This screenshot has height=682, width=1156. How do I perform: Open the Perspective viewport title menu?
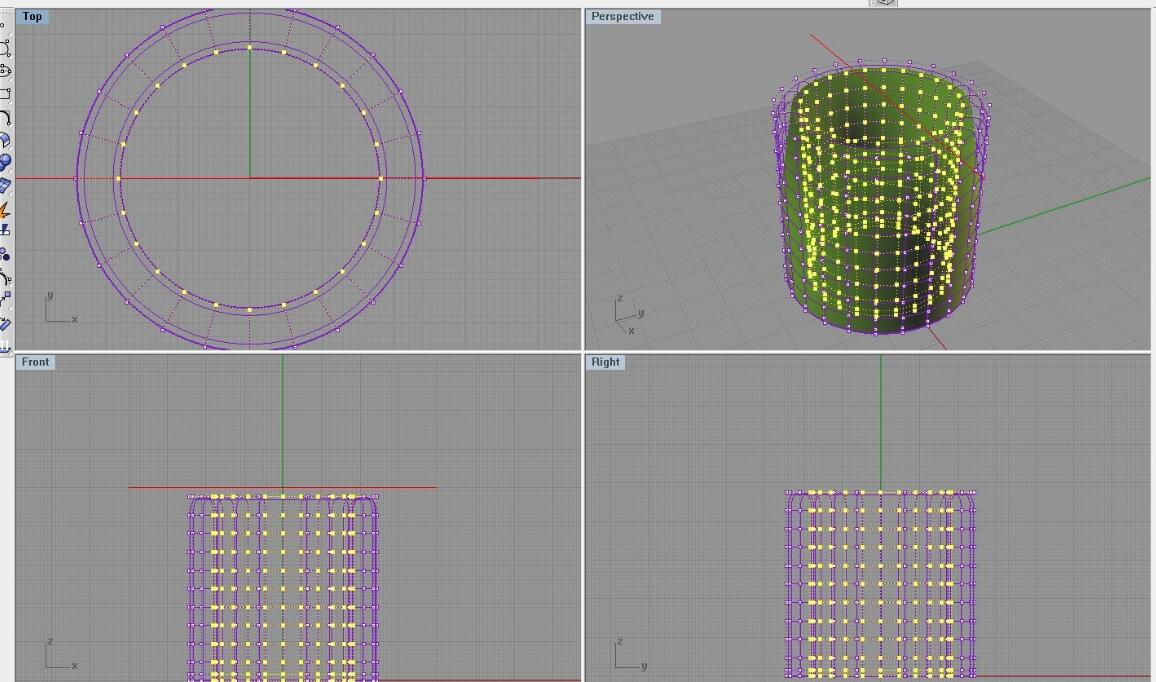coord(622,16)
